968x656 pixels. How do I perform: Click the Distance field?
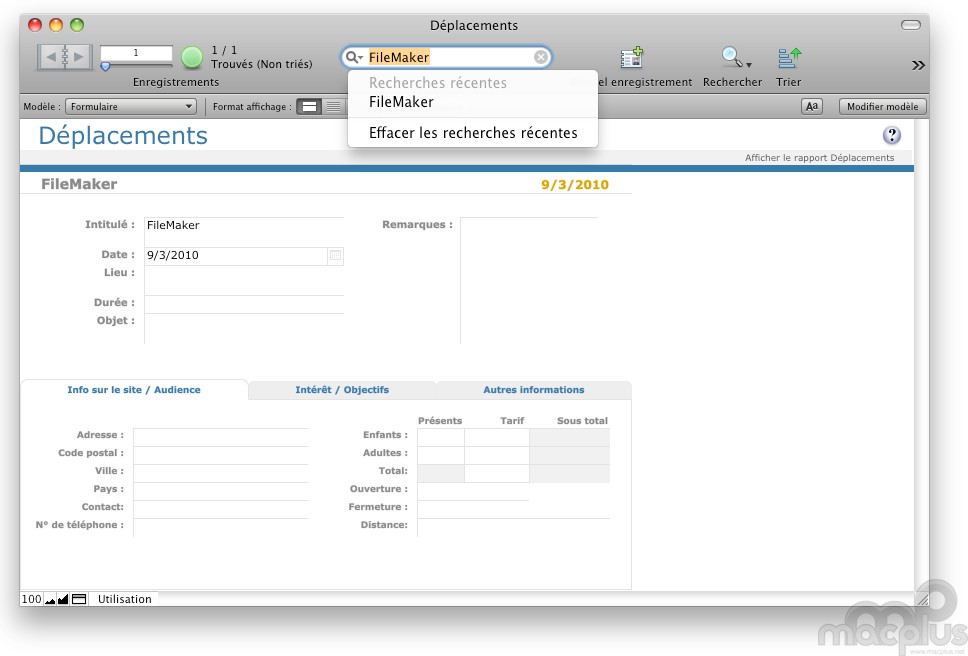point(514,528)
